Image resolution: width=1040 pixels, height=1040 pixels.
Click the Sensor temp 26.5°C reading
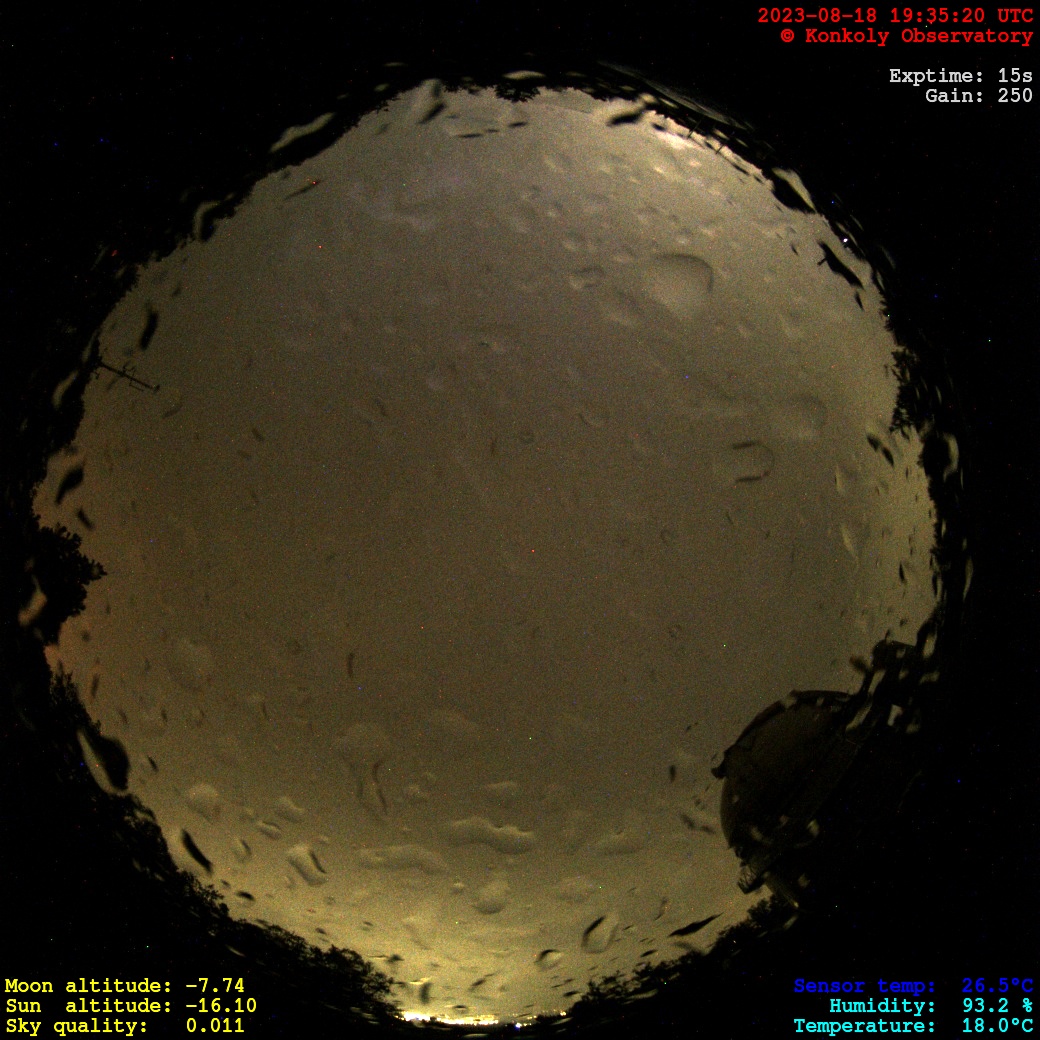point(913,986)
